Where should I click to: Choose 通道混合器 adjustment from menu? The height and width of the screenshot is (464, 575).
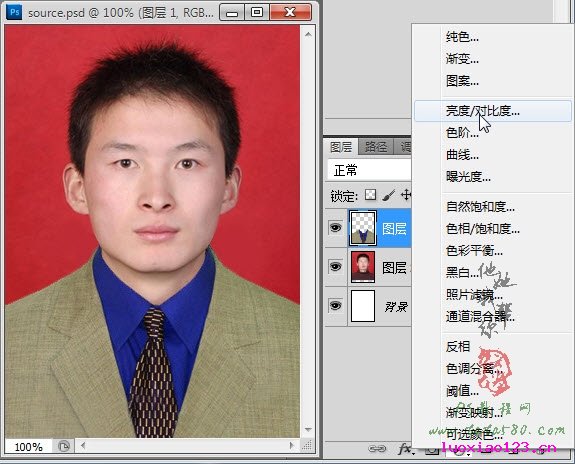click(x=480, y=316)
